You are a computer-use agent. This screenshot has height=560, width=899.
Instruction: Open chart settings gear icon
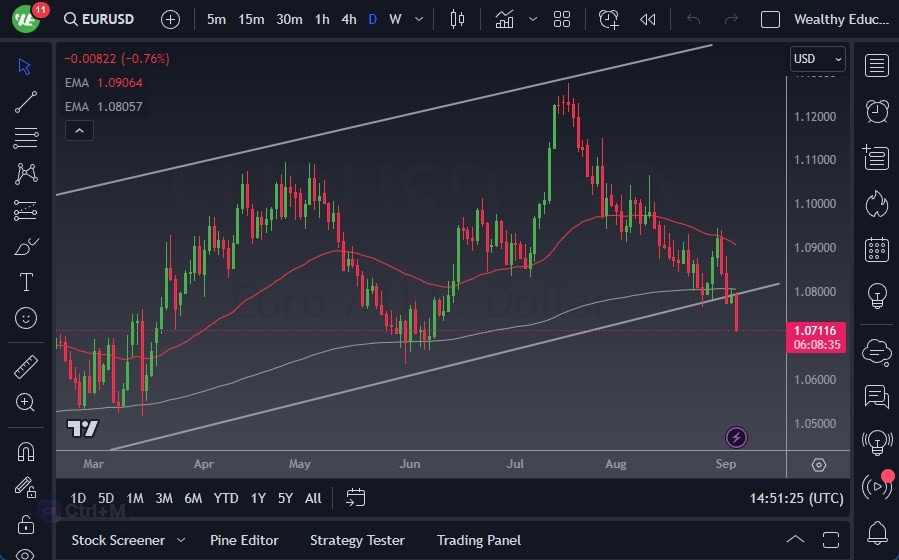819,465
